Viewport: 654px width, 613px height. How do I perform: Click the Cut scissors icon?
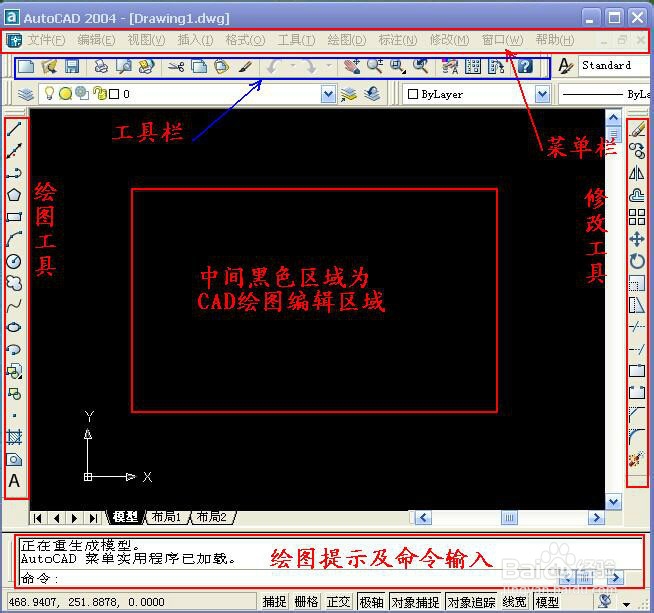(x=176, y=66)
